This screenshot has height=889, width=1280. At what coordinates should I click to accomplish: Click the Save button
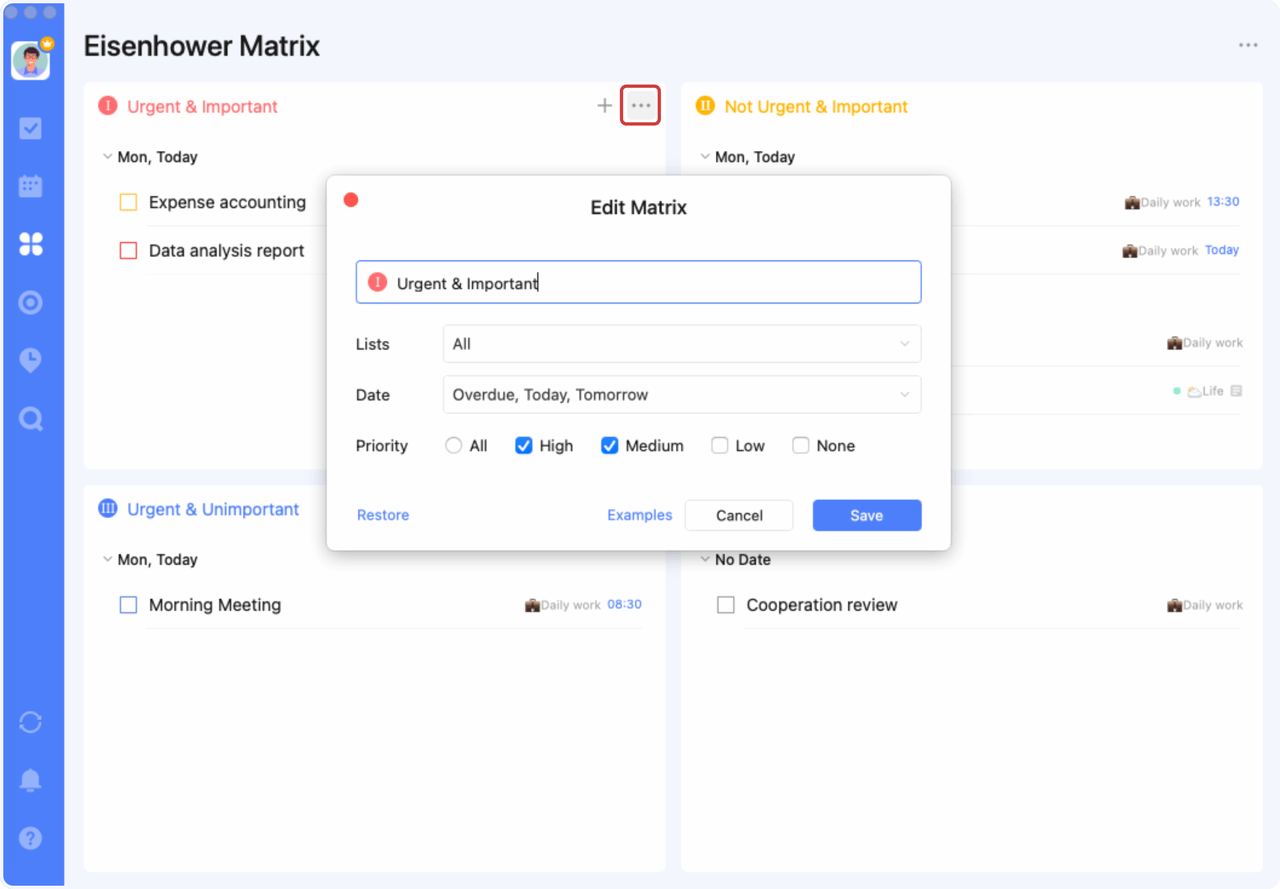(x=866, y=515)
